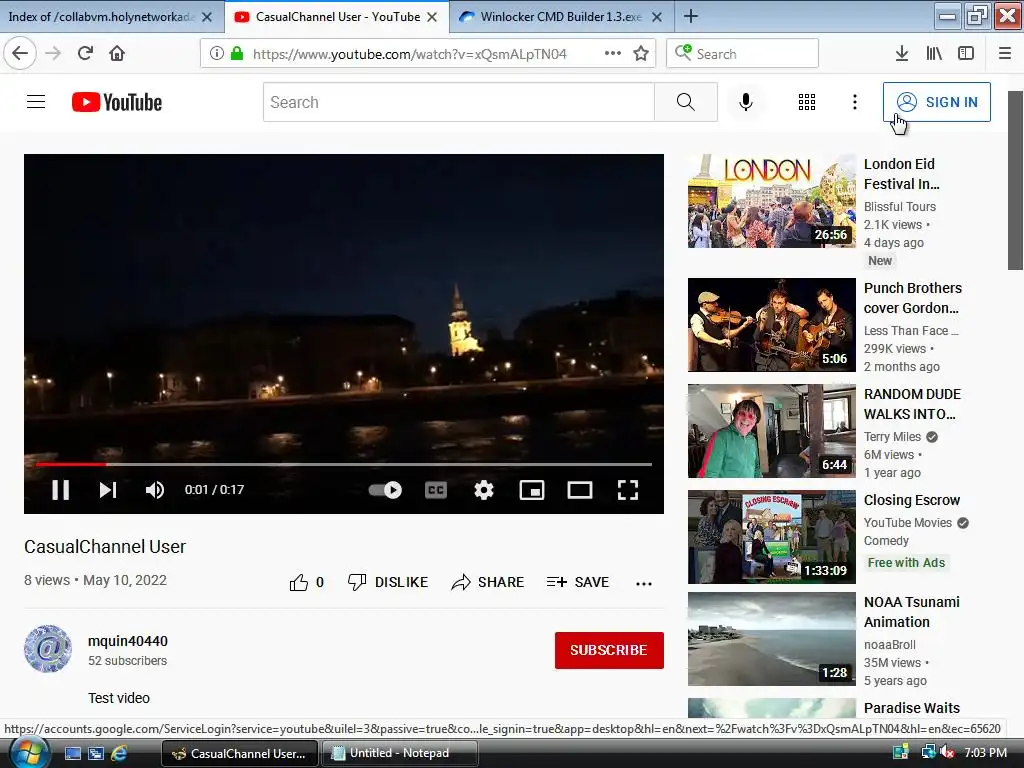Open video player settings gear
Viewport: 1024px width, 768px height.
tap(484, 490)
